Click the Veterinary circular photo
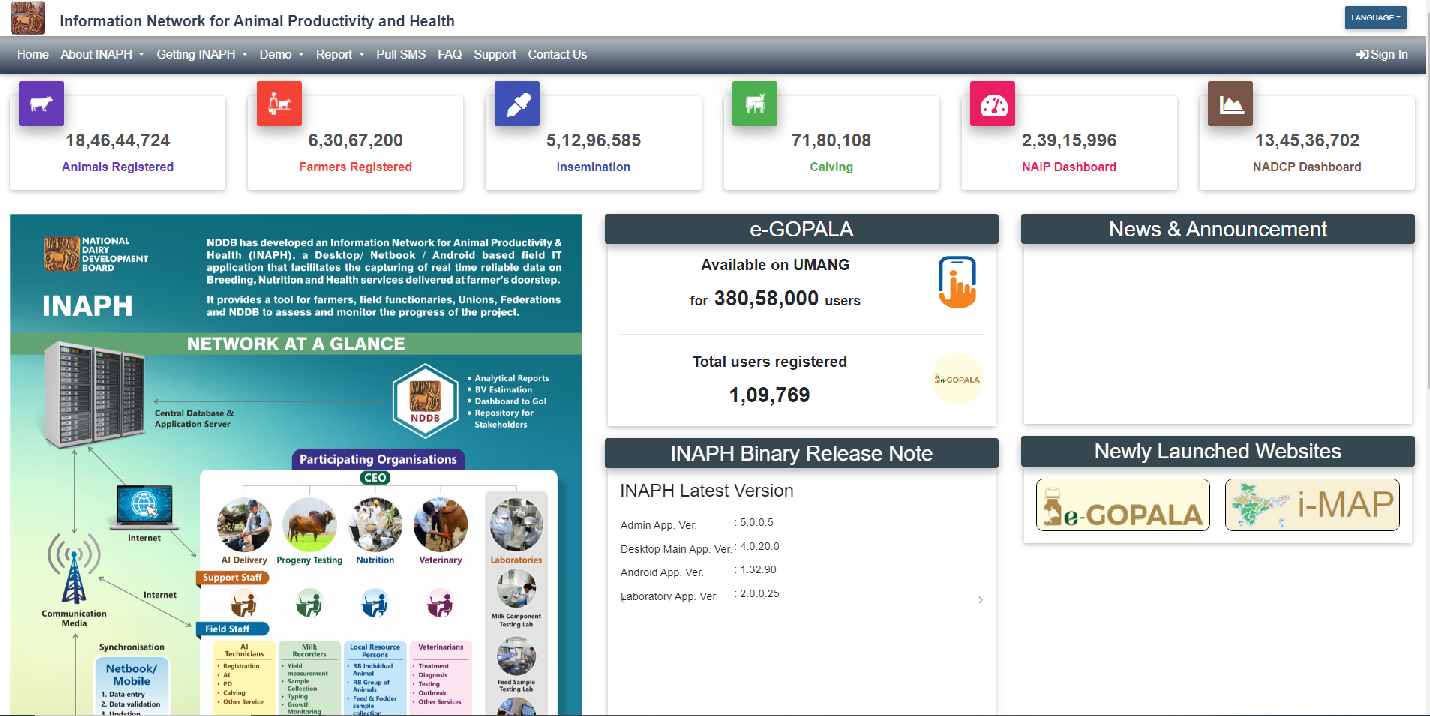 [441, 525]
